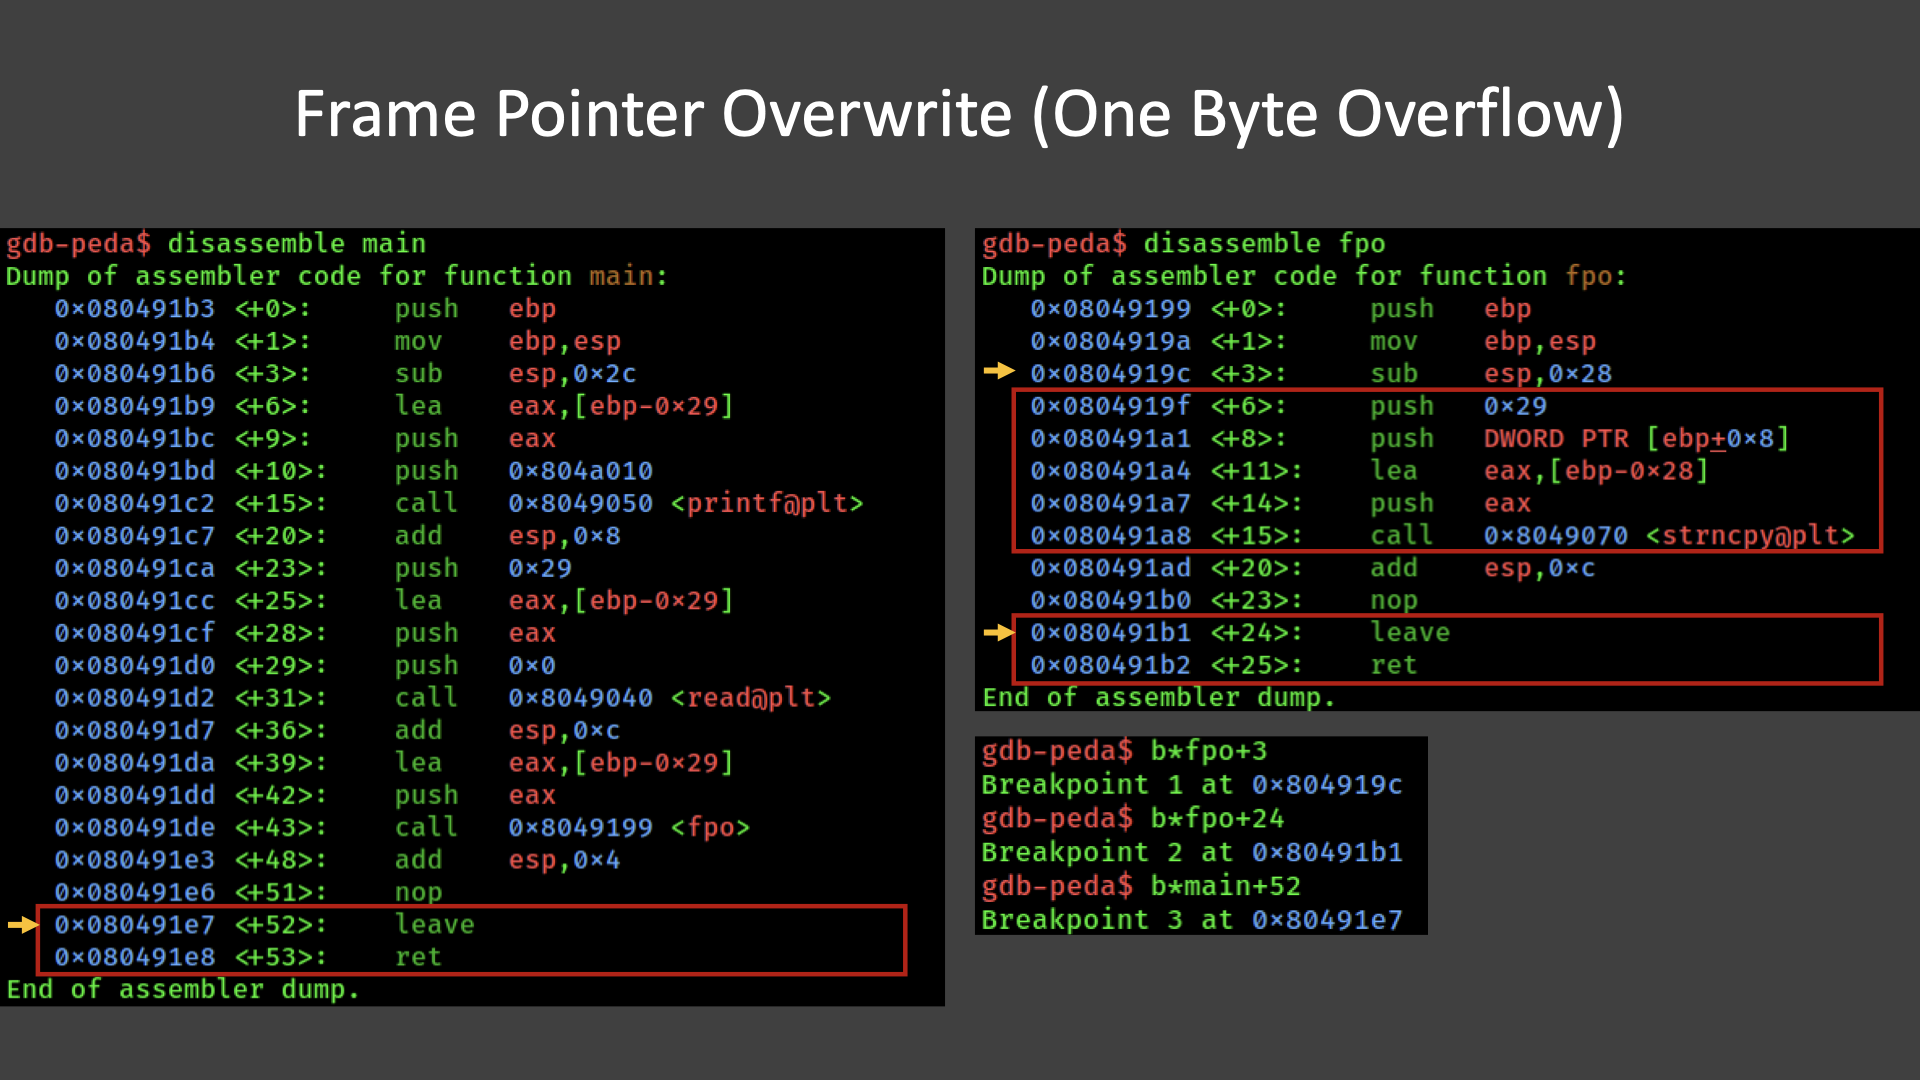Click 'End of assembler dump.' under fpo listing
Screen dimensions: 1920x1080
pos(1158,698)
